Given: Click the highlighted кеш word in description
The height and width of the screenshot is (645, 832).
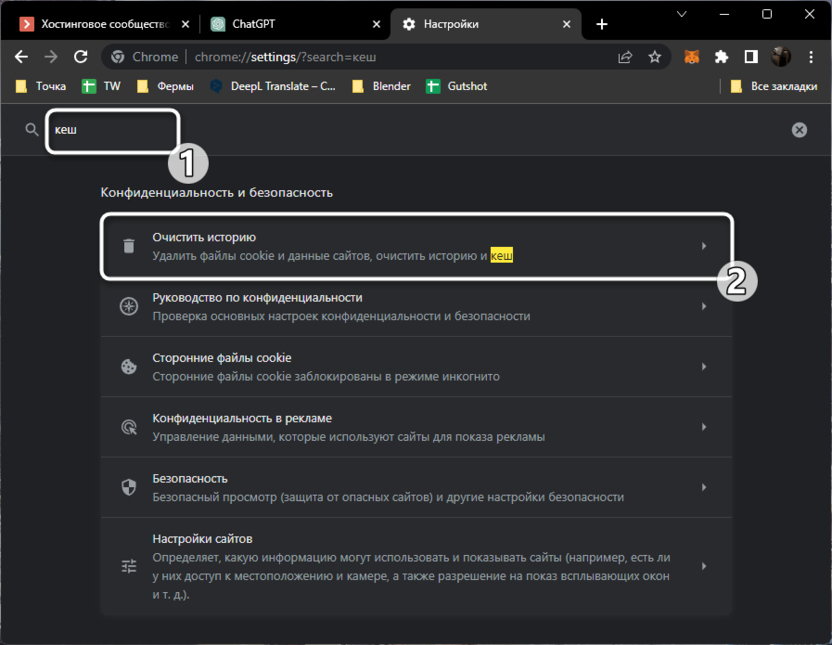Looking at the screenshot, I should coord(501,256).
